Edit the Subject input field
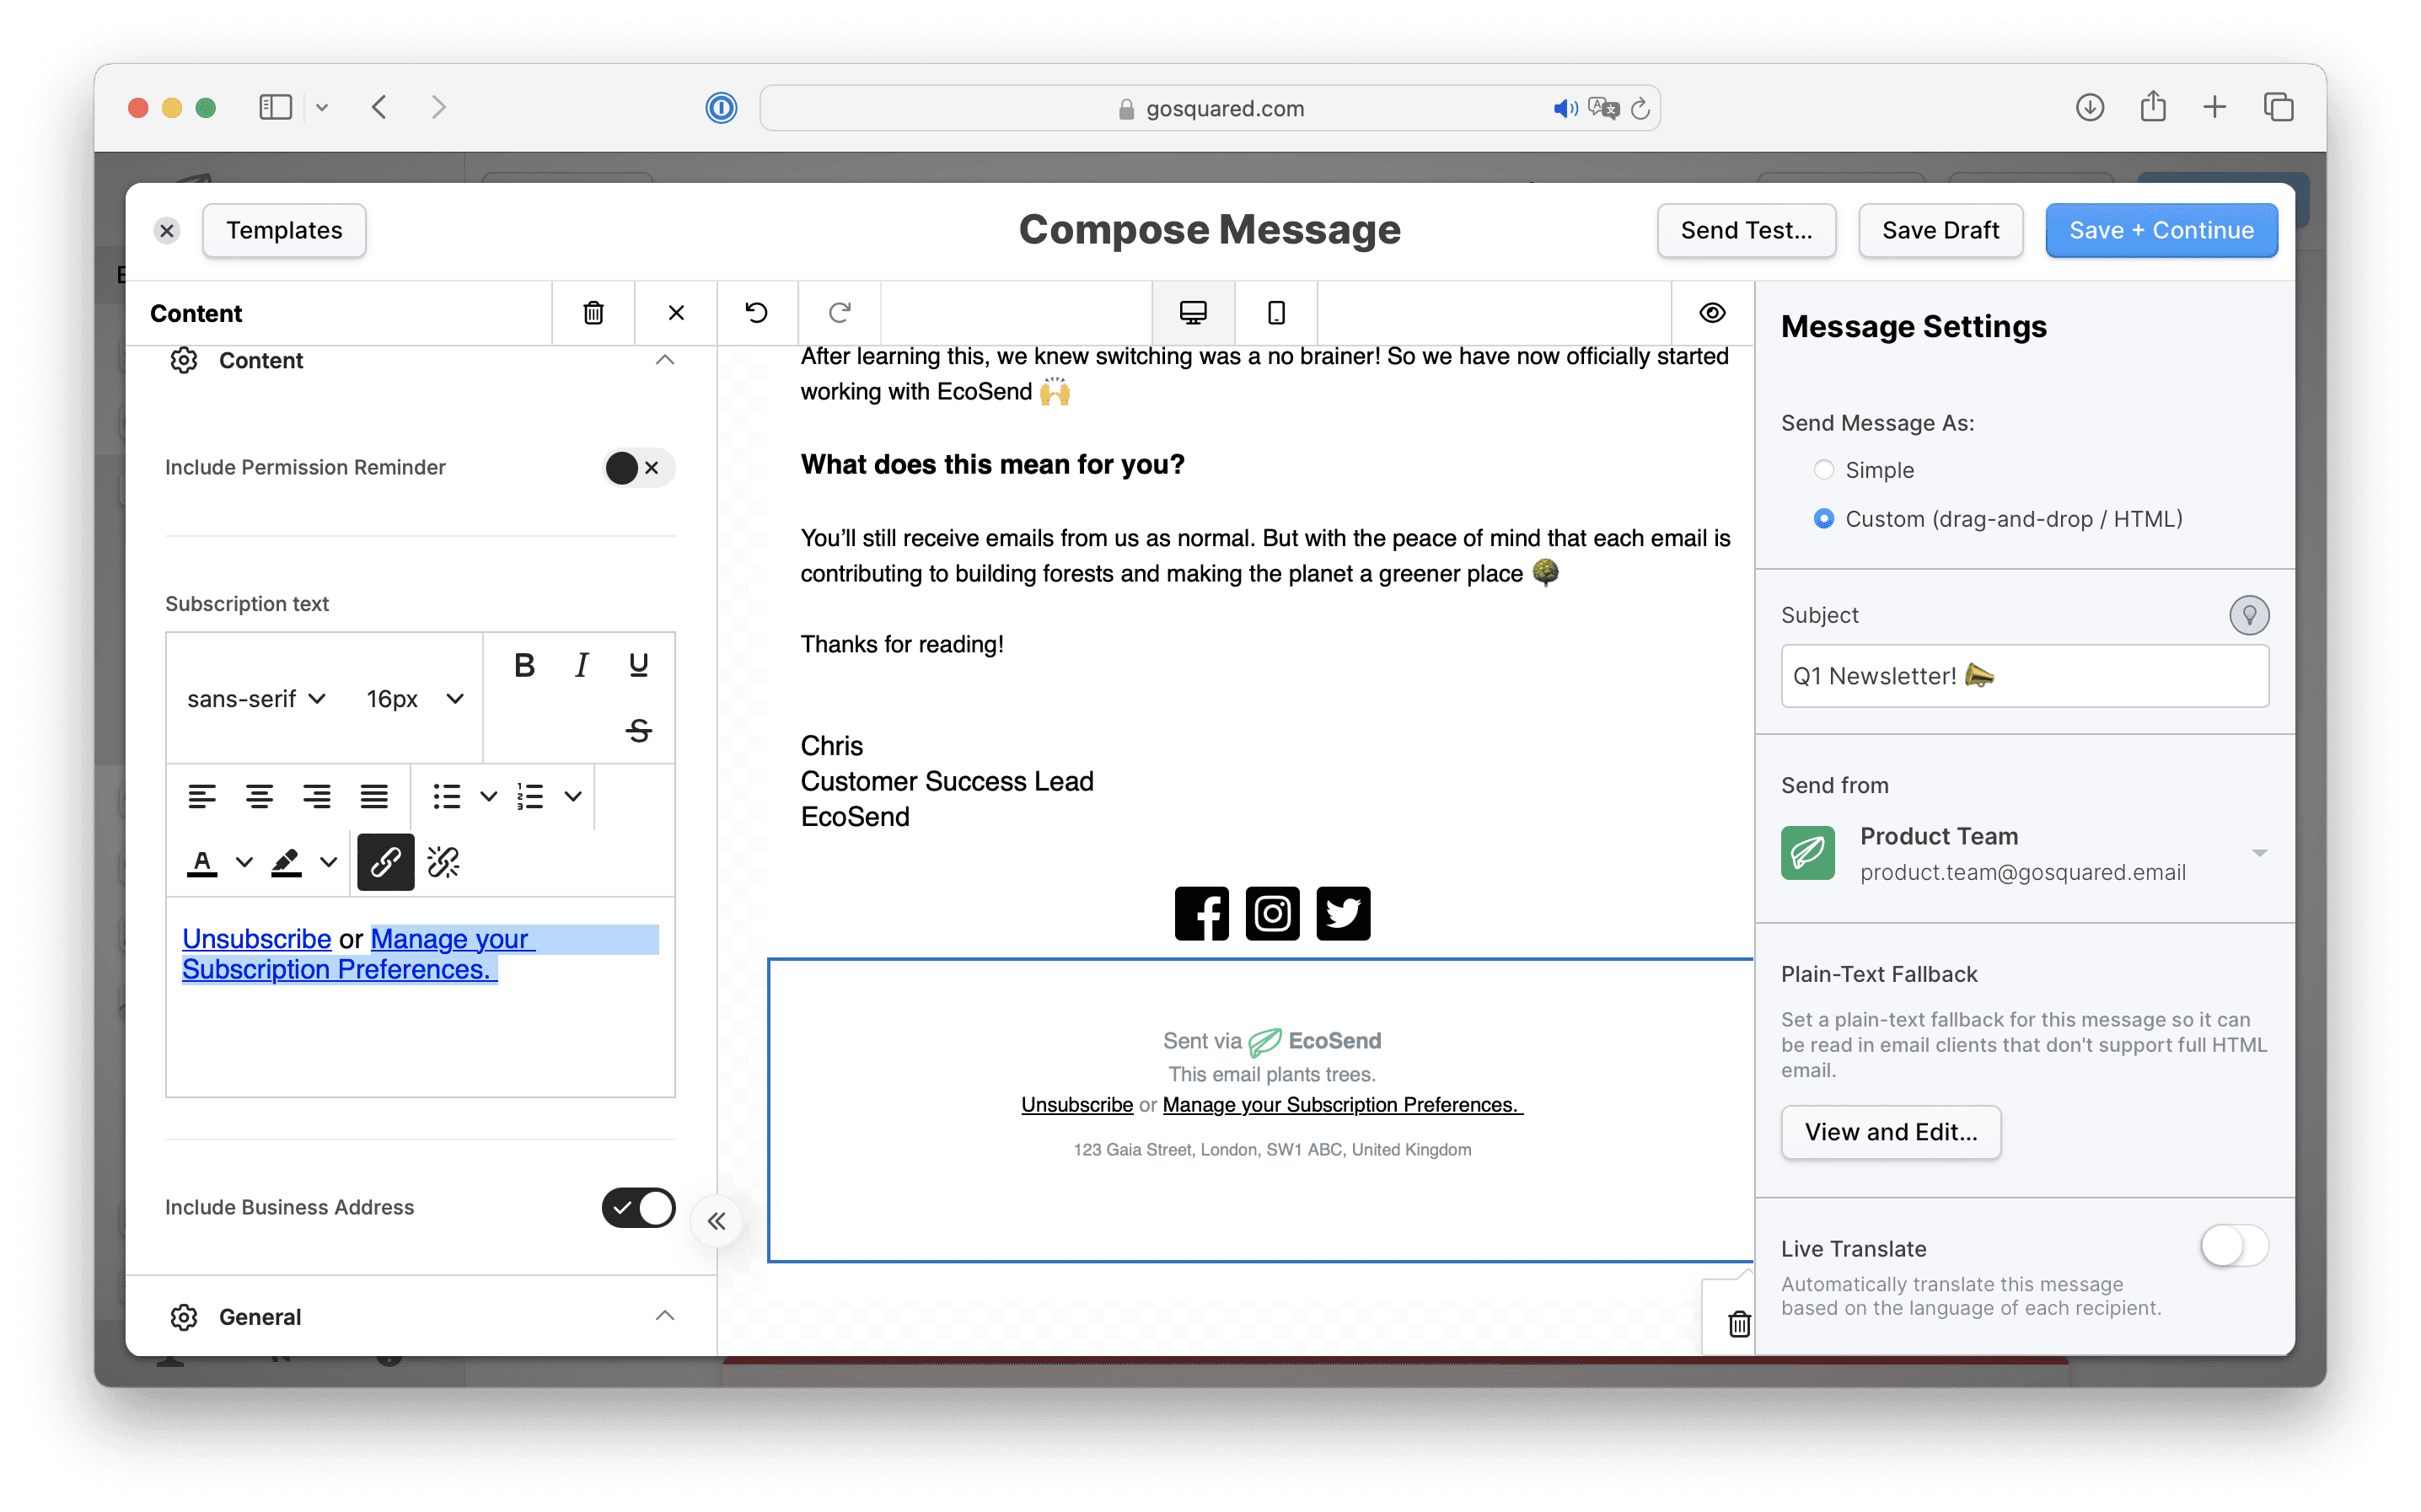Image resolution: width=2421 pixels, height=1512 pixels. pos(2024,677)
